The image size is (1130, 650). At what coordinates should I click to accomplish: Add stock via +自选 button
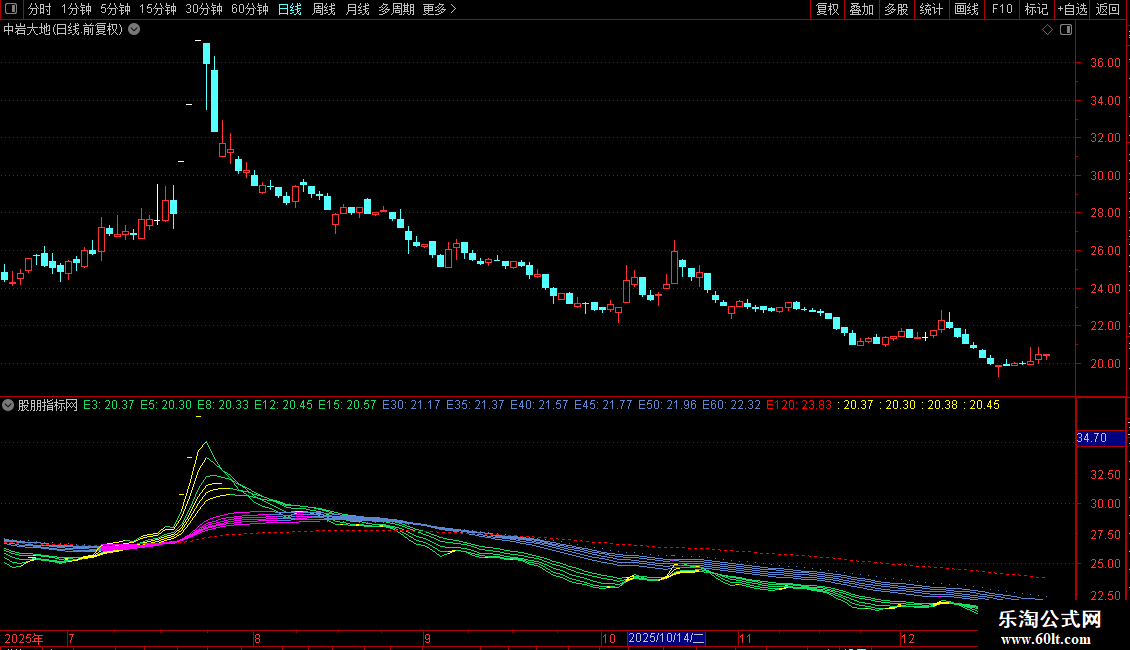(x=1072, y=9)
